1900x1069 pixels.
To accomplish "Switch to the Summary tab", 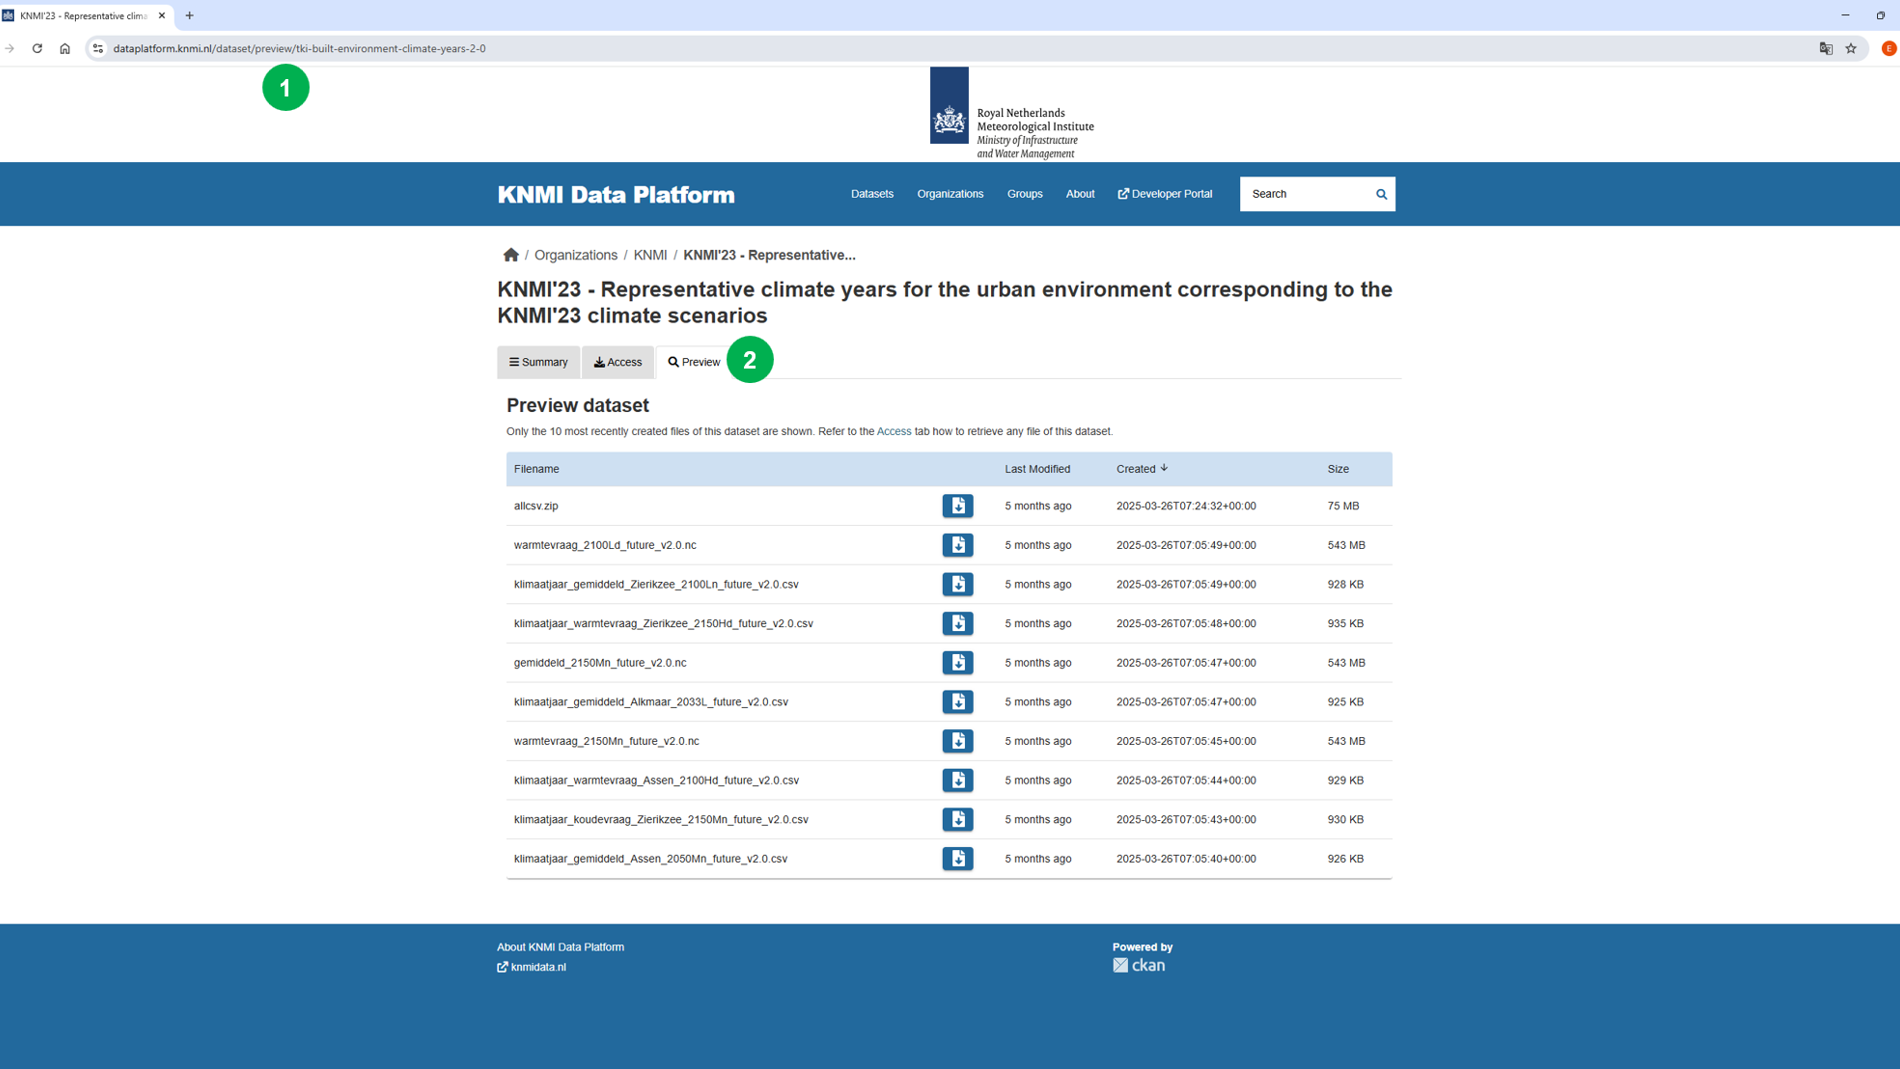I will (x=538, y=362).
